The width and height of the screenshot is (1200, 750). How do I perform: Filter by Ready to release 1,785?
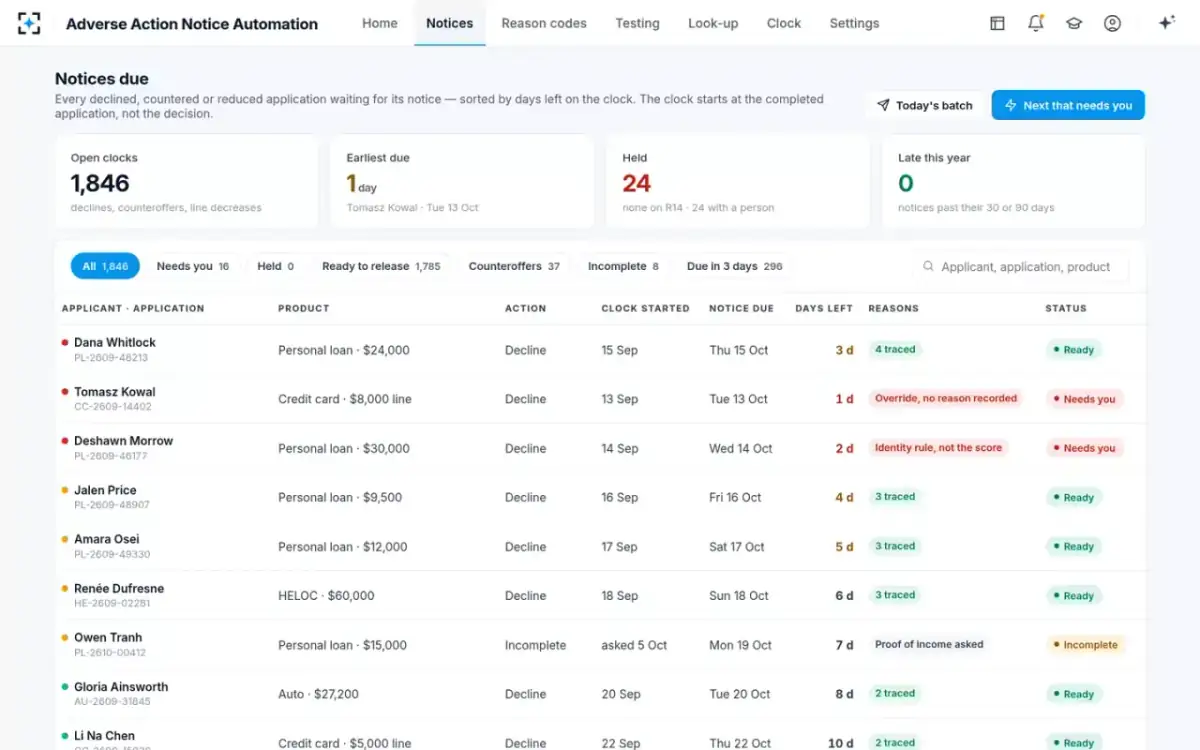pos(381,266)
